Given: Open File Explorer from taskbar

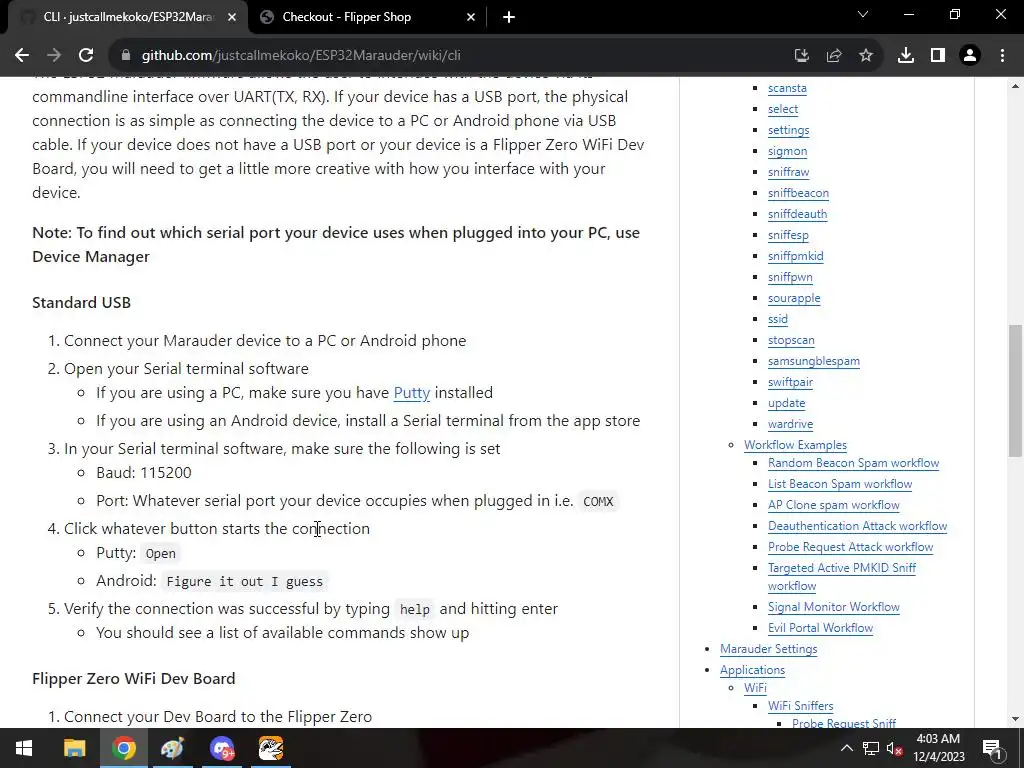Looking at the screenshot, I should (74, 748).
